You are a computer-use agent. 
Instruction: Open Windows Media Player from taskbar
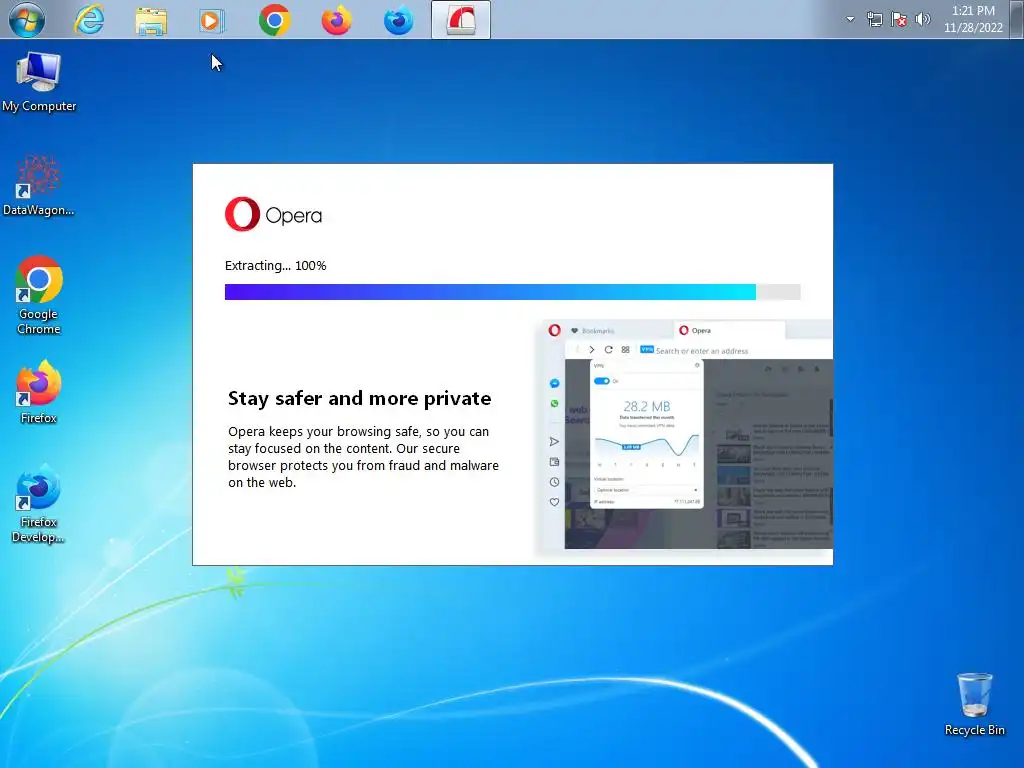(212, 20)
